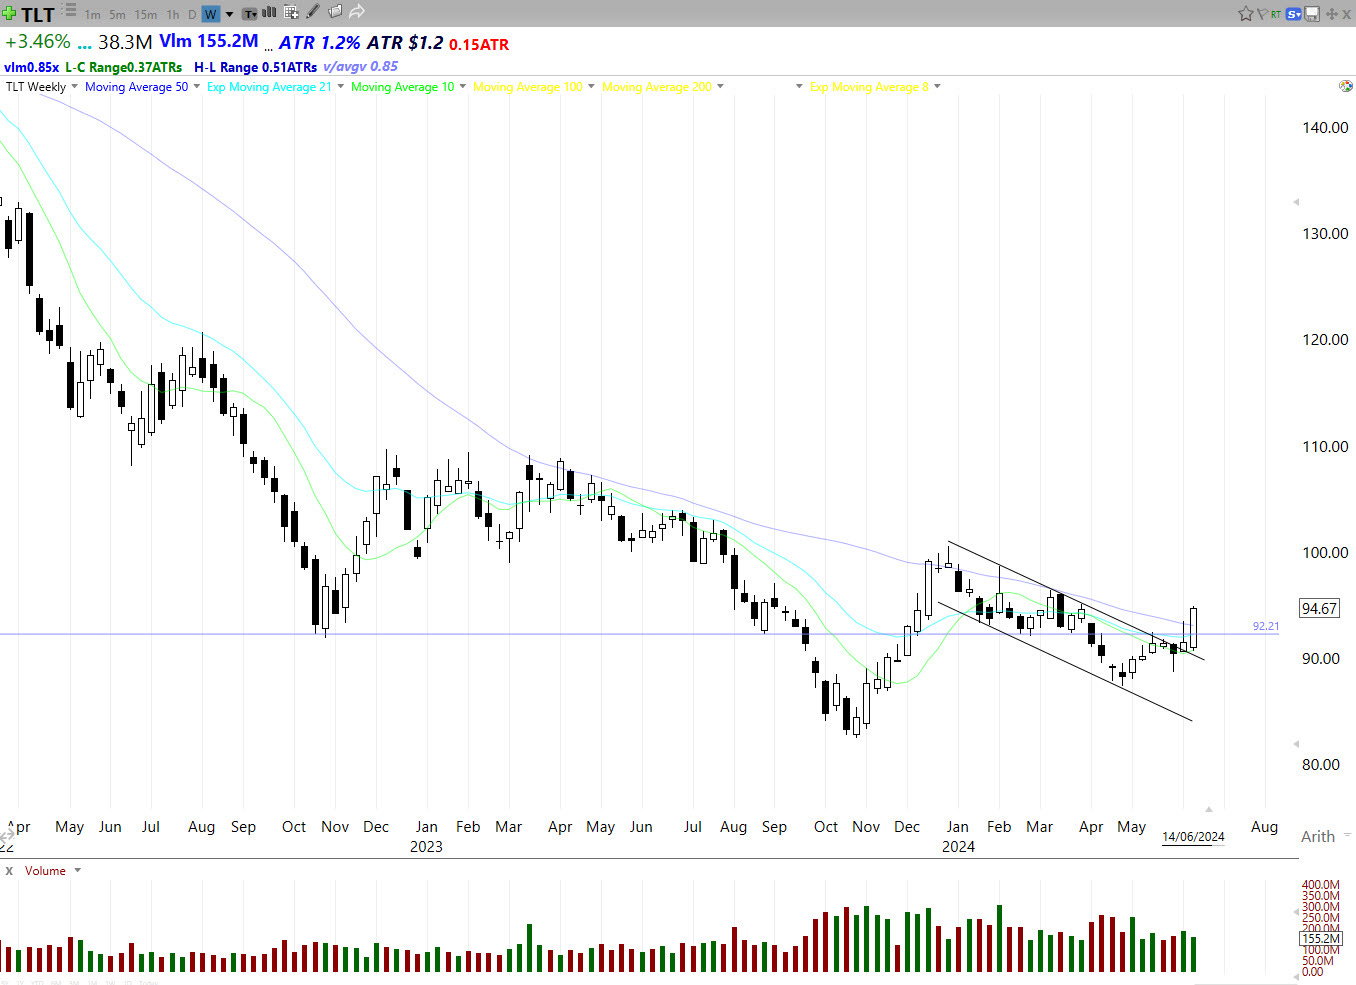Open the timeframe dropdown arrow after W
This screenshot has width=1356, height=985.
tap(230, 15)
